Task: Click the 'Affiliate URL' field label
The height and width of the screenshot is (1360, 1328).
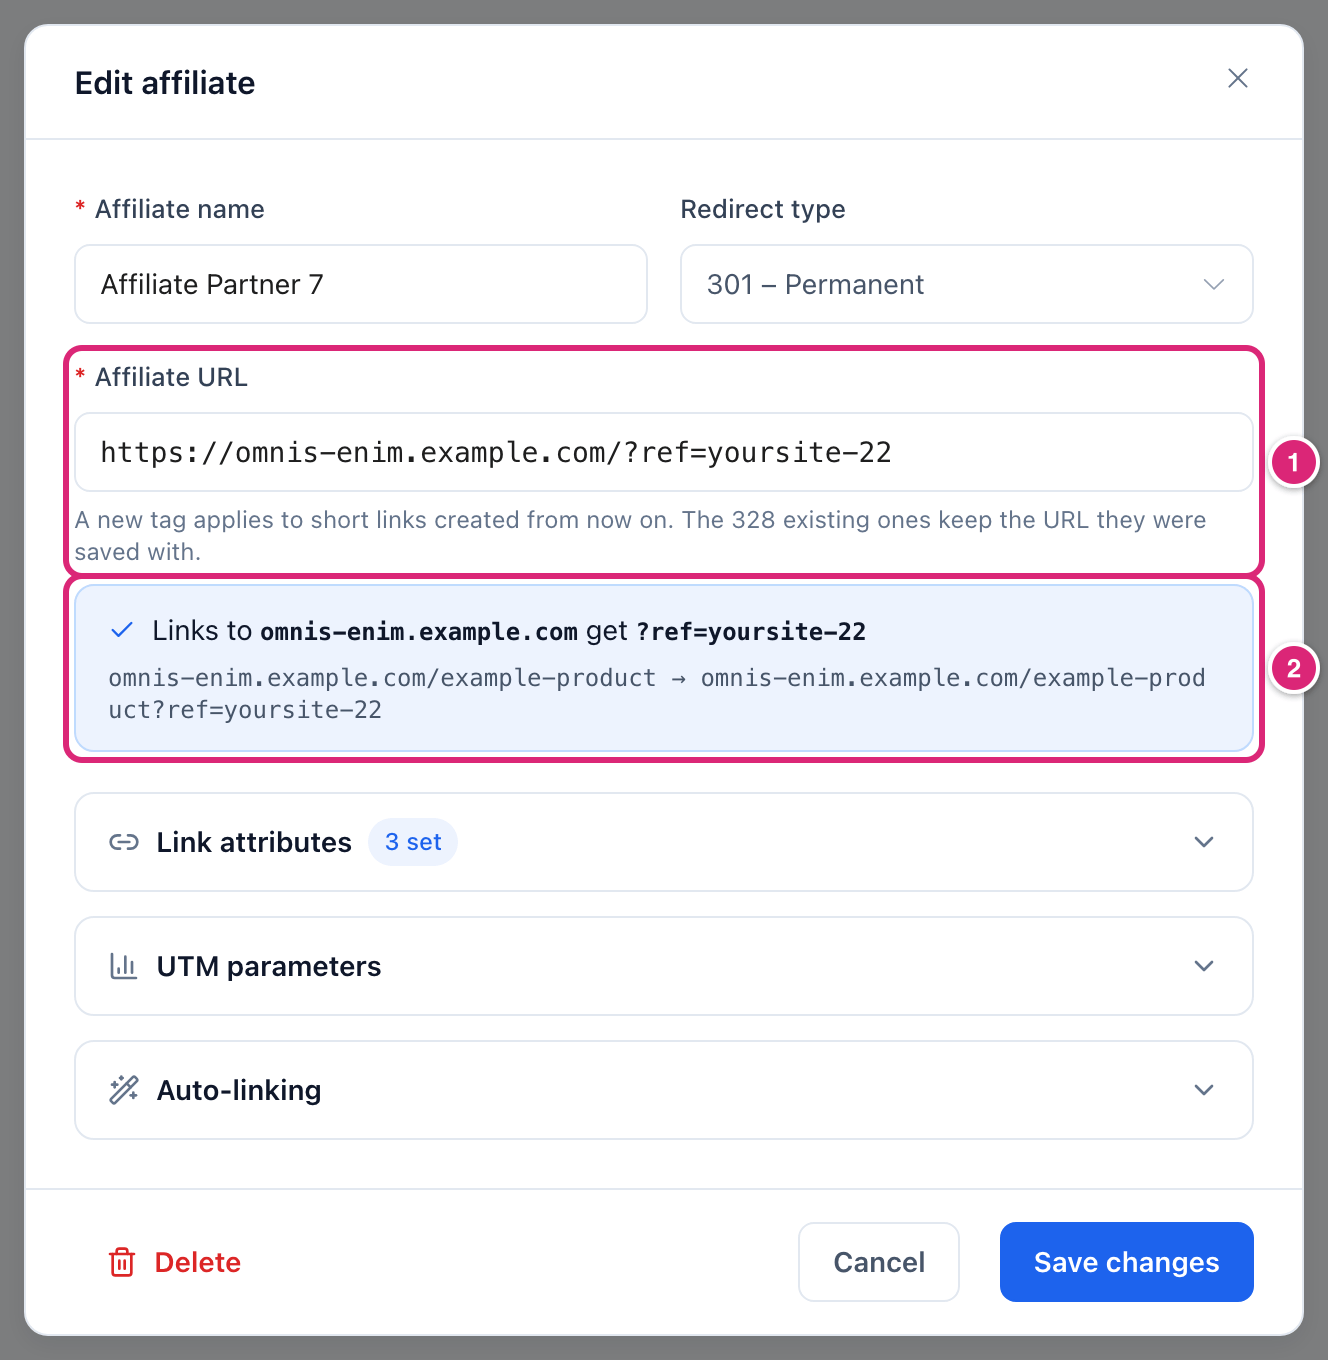Action: [x=171, y=377]
